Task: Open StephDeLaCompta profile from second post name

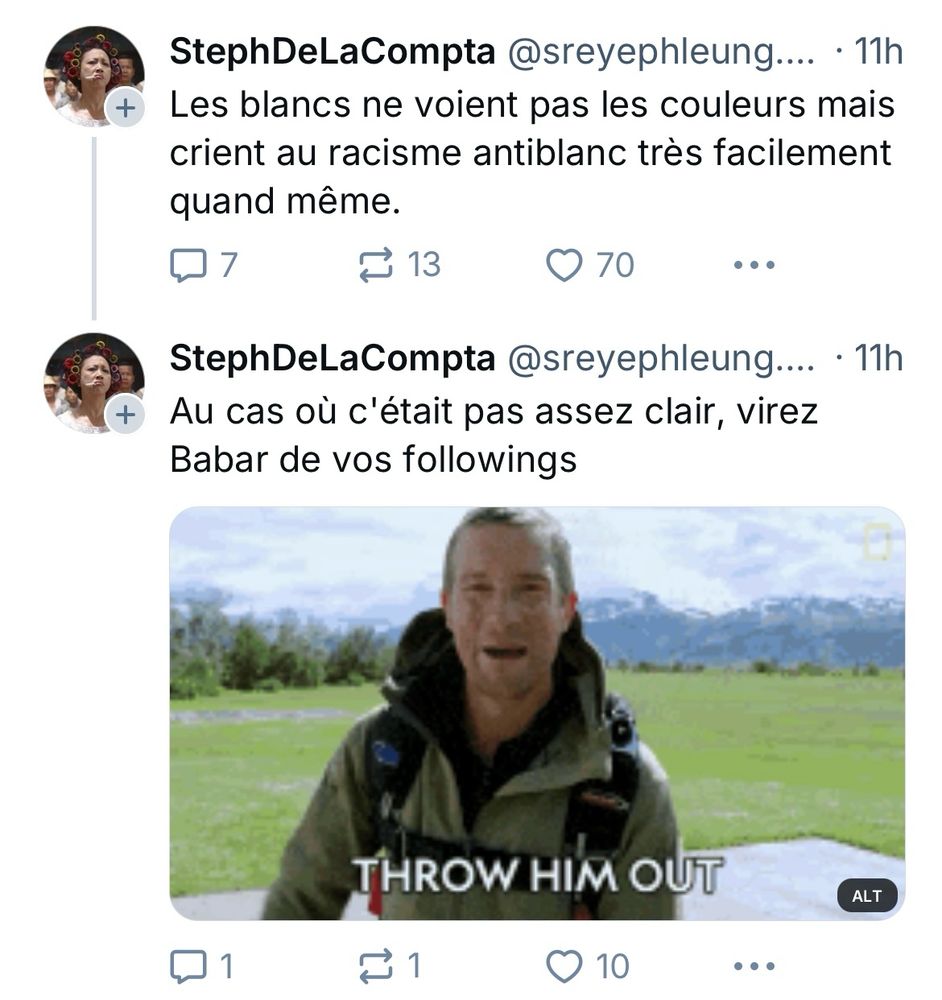Action: click(x=332, y=357)
